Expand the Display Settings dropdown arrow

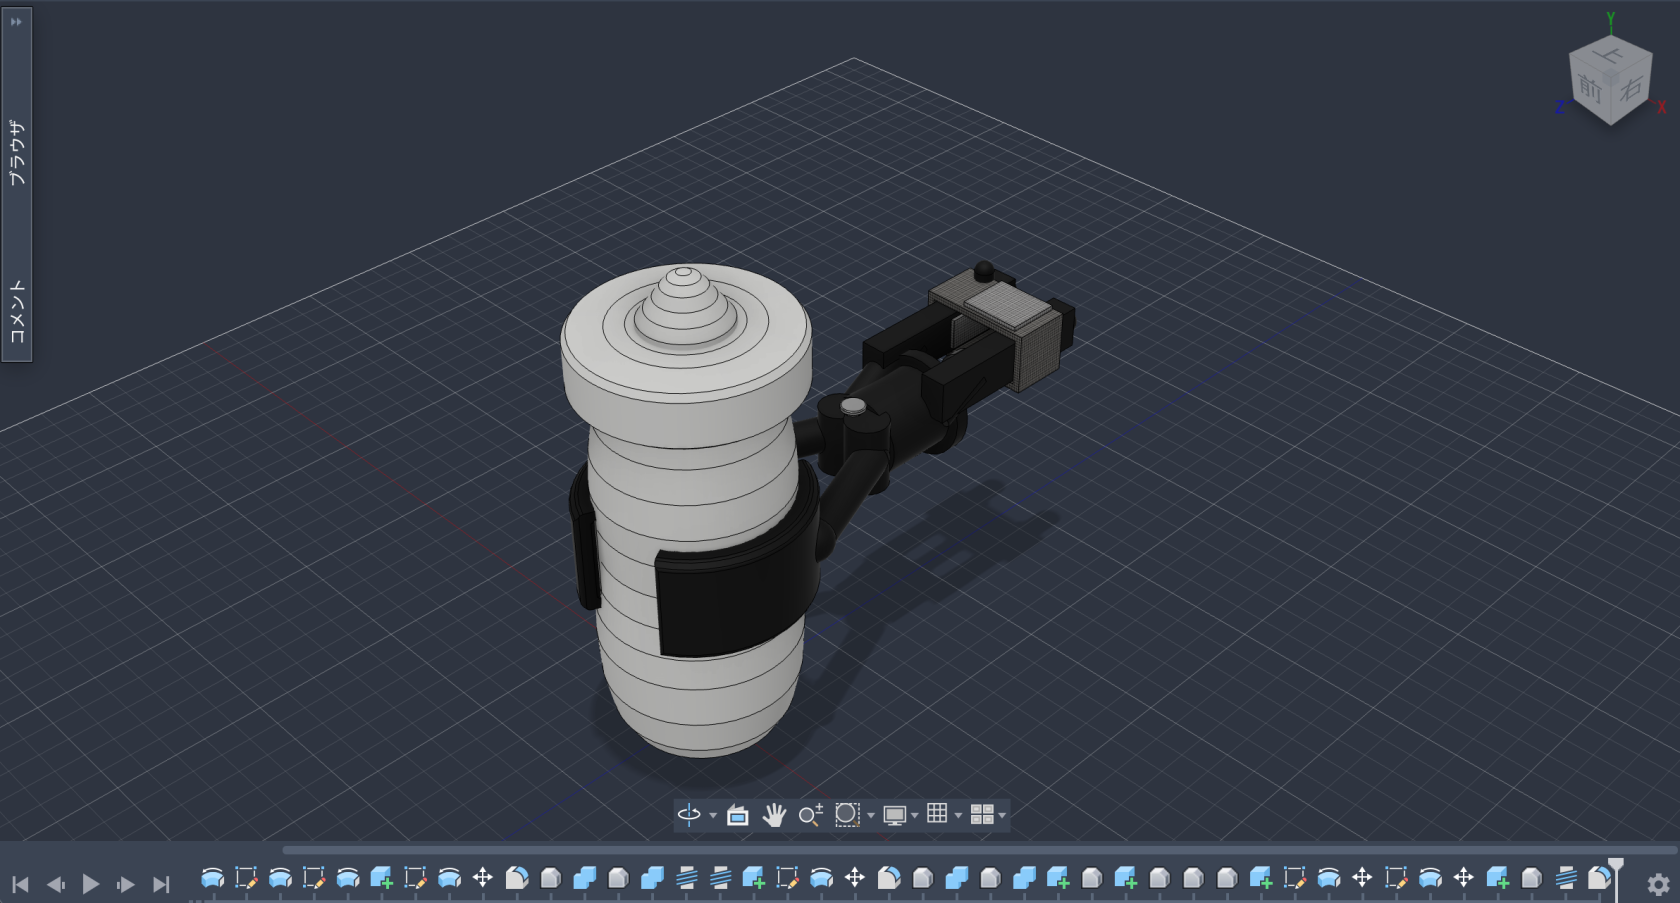pyautogui.click(x=915, y=816)
